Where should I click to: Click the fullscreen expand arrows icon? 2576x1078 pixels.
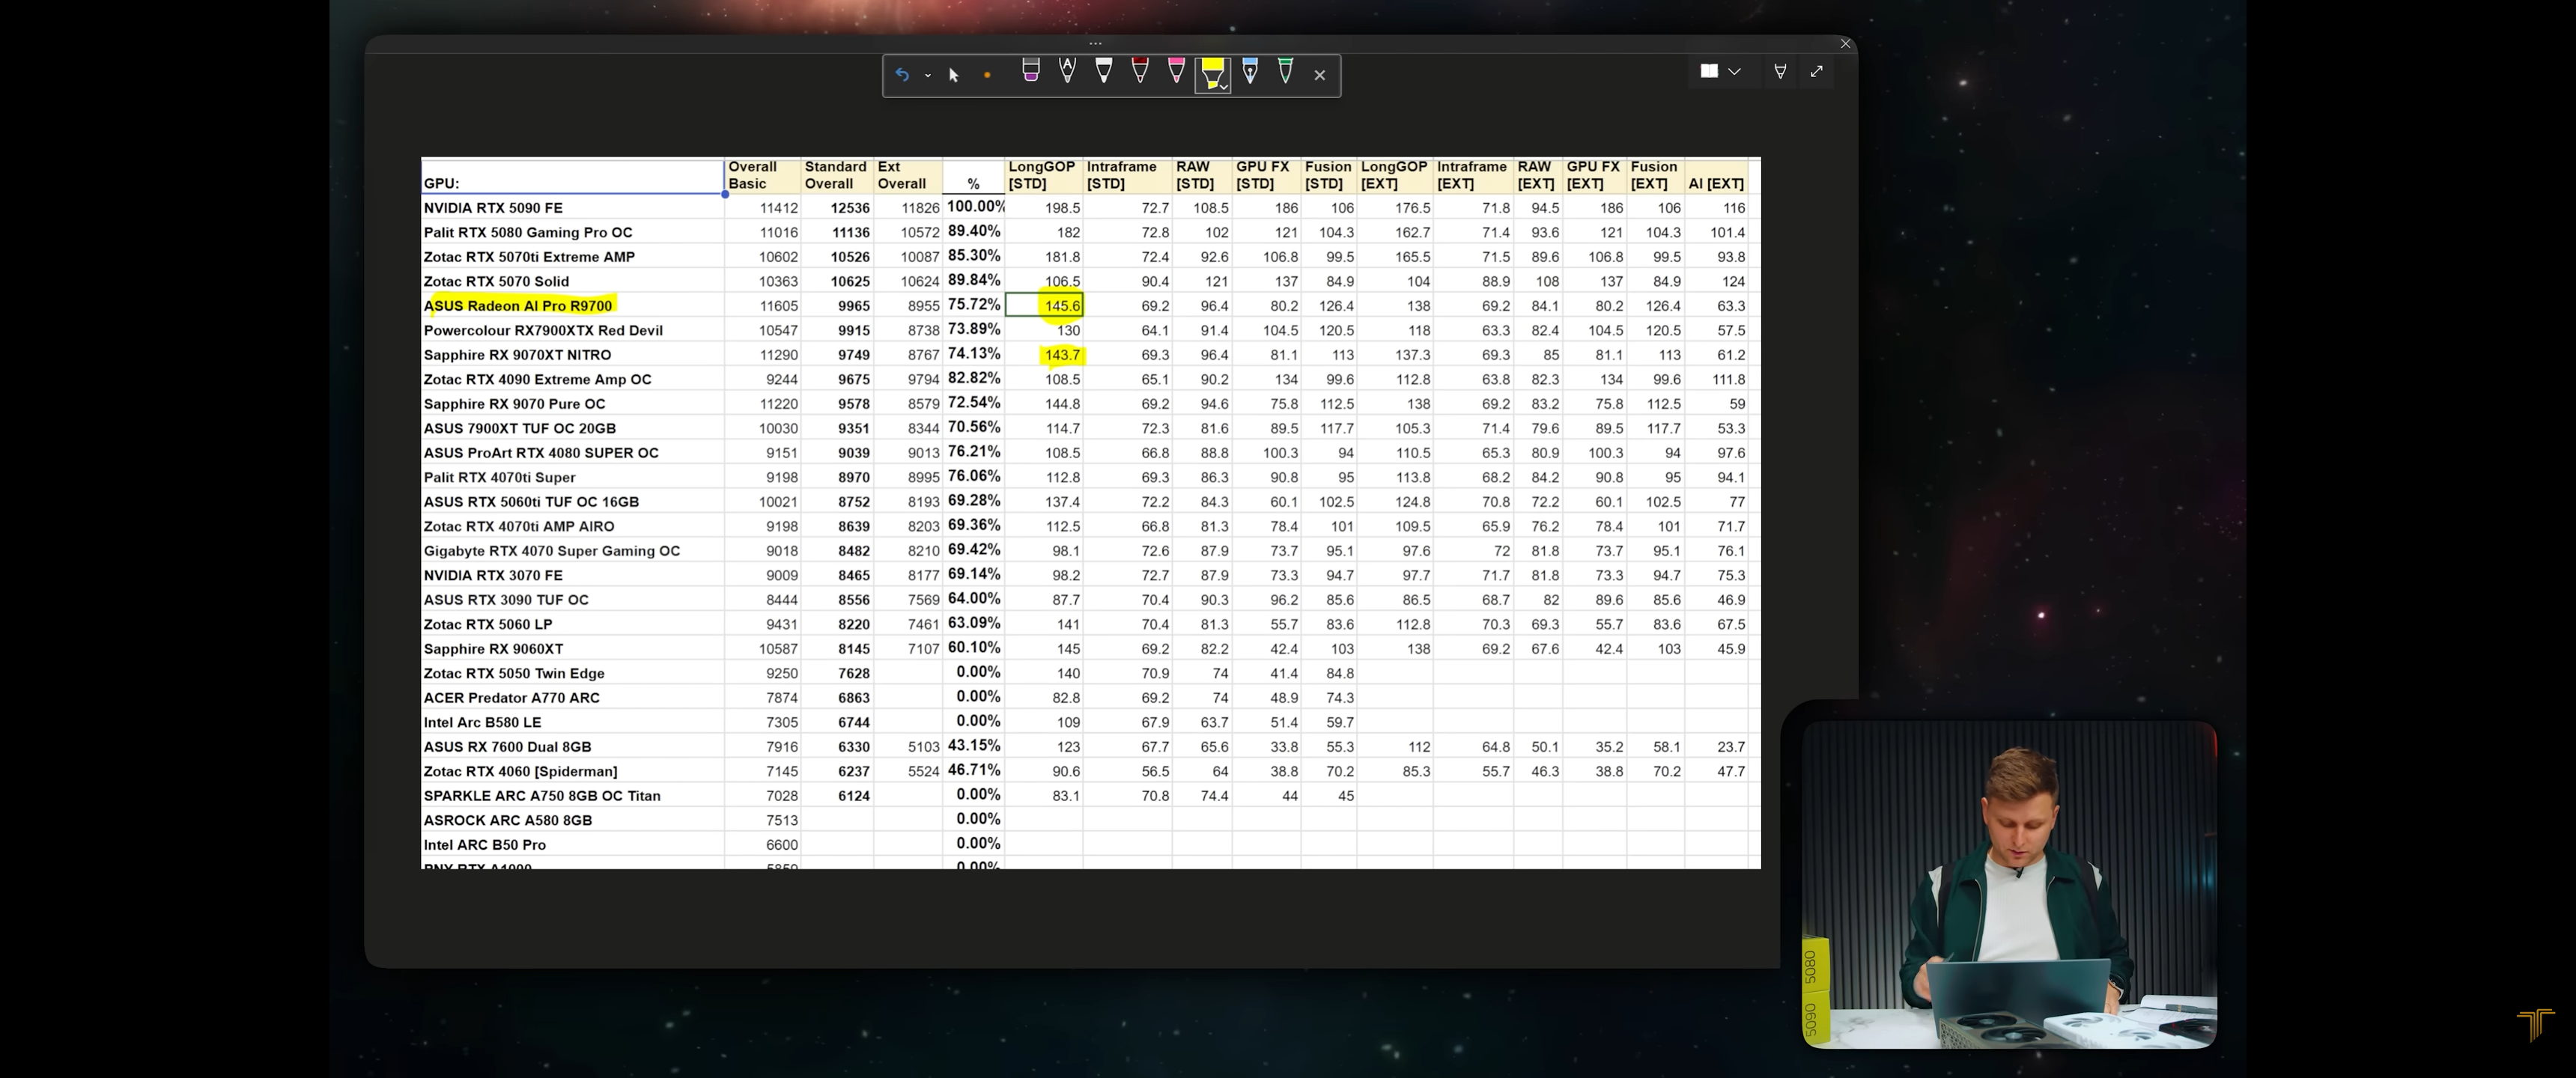point(1816,71)
